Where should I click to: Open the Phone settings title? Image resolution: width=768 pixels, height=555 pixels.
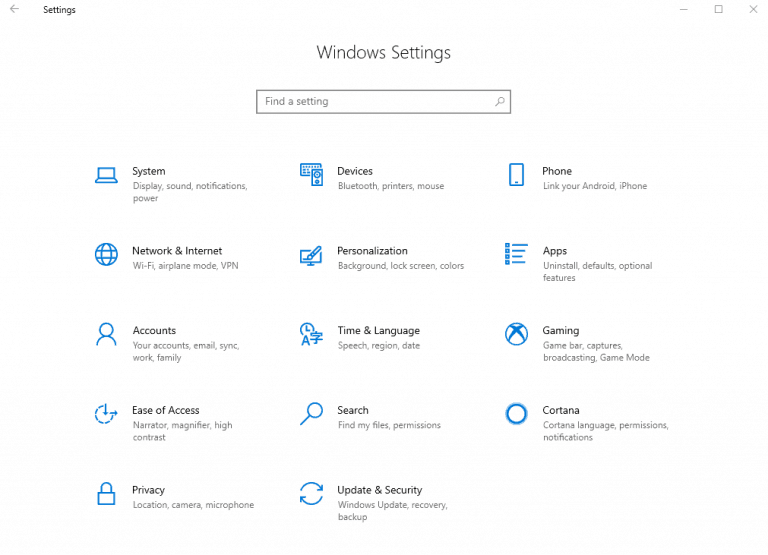click(x=557, y=171)
